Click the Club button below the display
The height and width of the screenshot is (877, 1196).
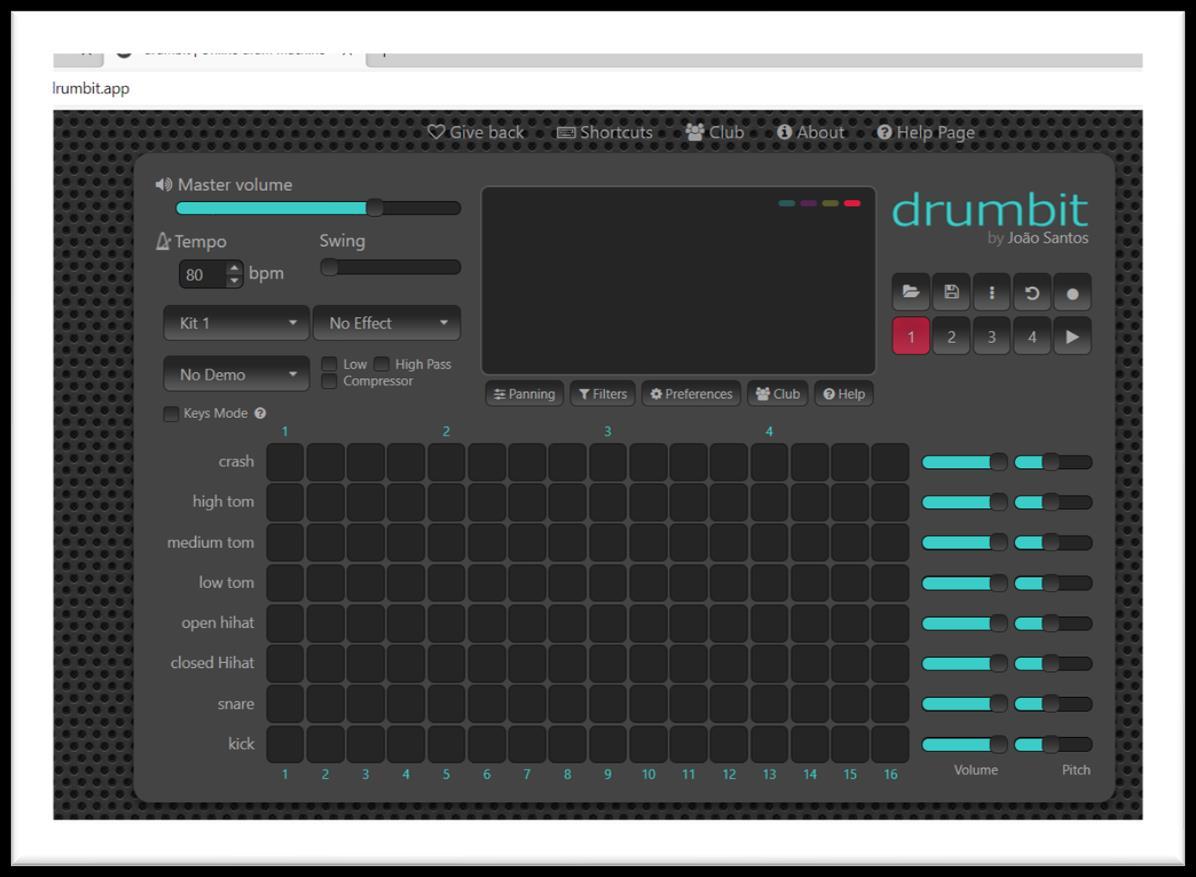(777, 394)
